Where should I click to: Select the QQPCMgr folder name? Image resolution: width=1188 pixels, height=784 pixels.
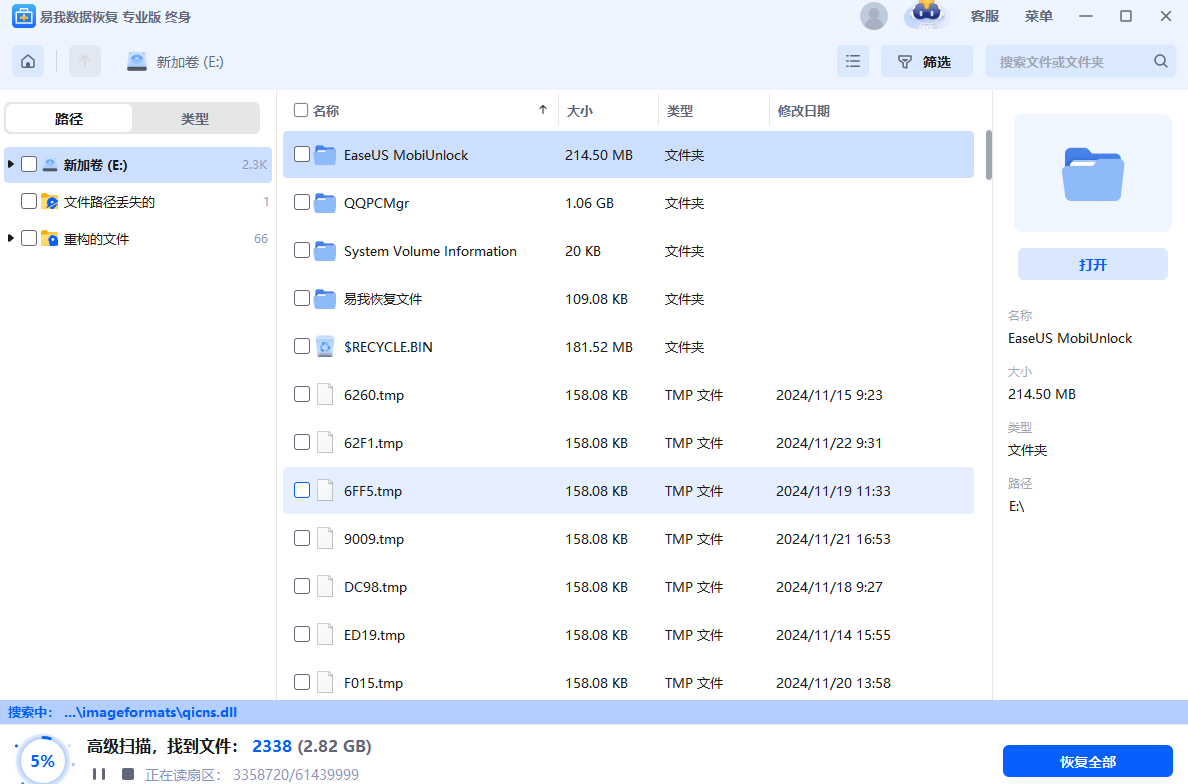click(x=377, y=203)
